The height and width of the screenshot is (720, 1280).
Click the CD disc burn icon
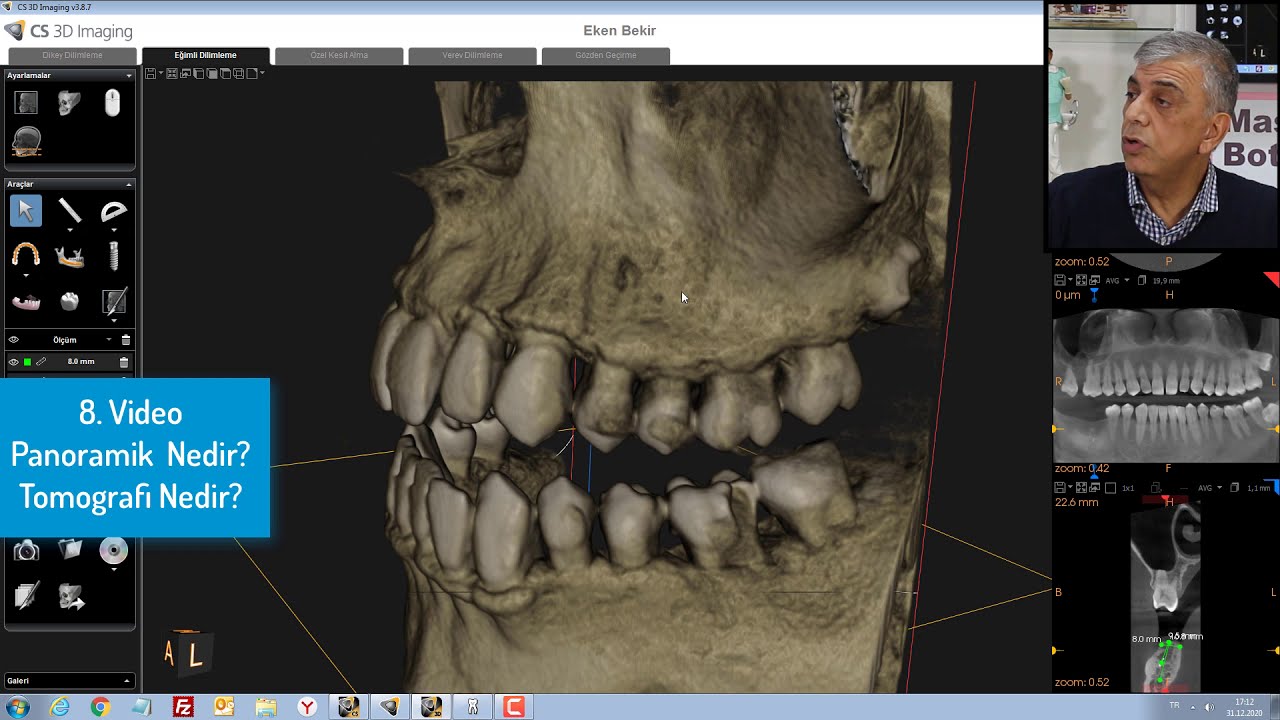[113, 550]
